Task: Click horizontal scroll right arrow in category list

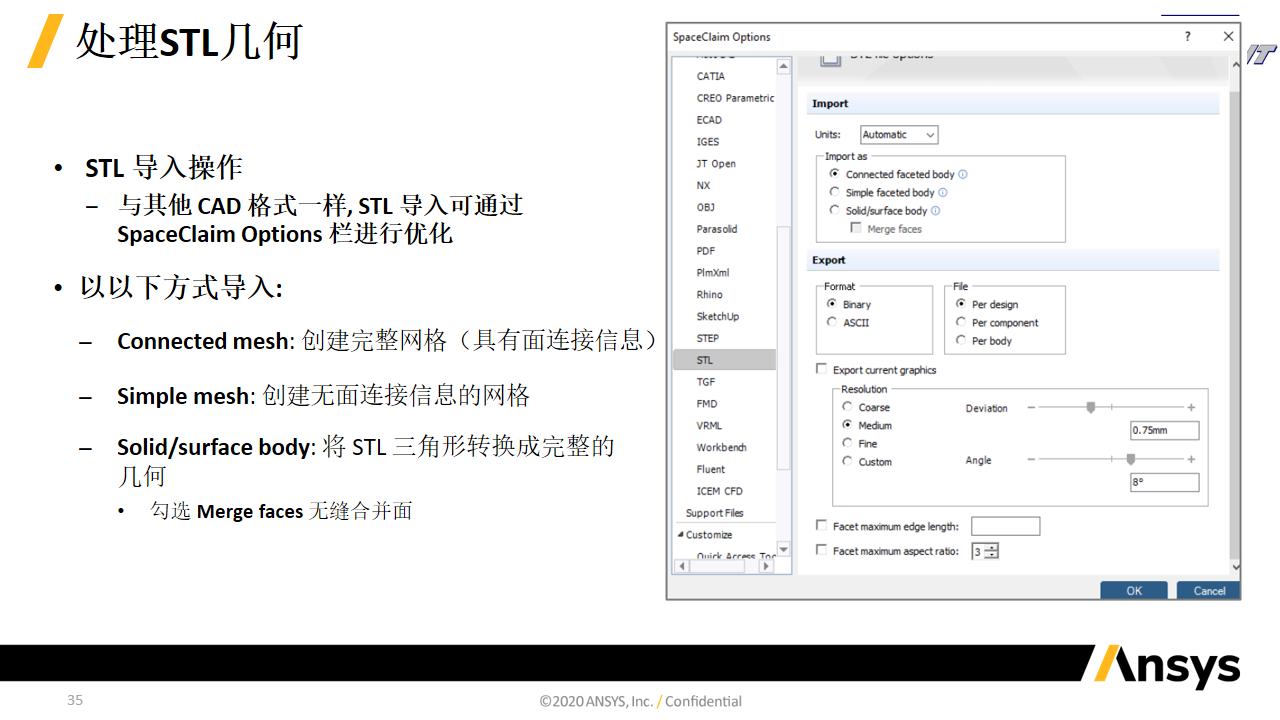Action: [x=767, y=566]
